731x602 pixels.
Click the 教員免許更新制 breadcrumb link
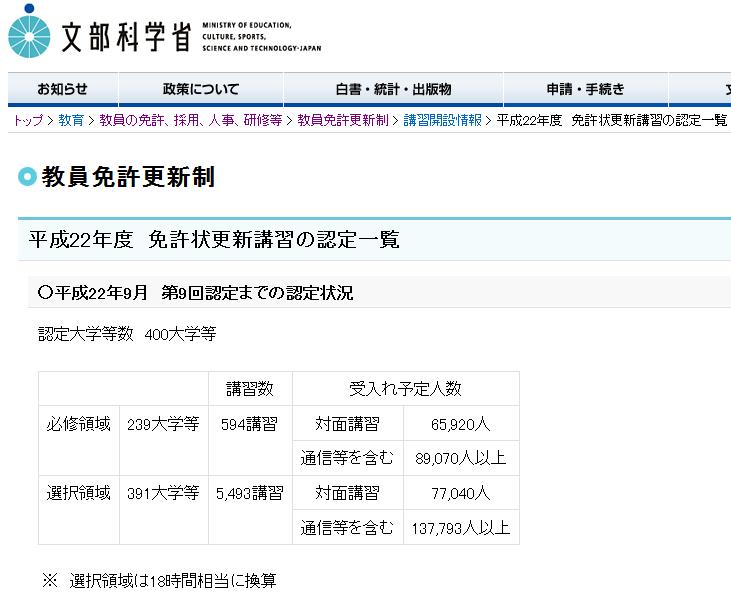pos(343,120)
